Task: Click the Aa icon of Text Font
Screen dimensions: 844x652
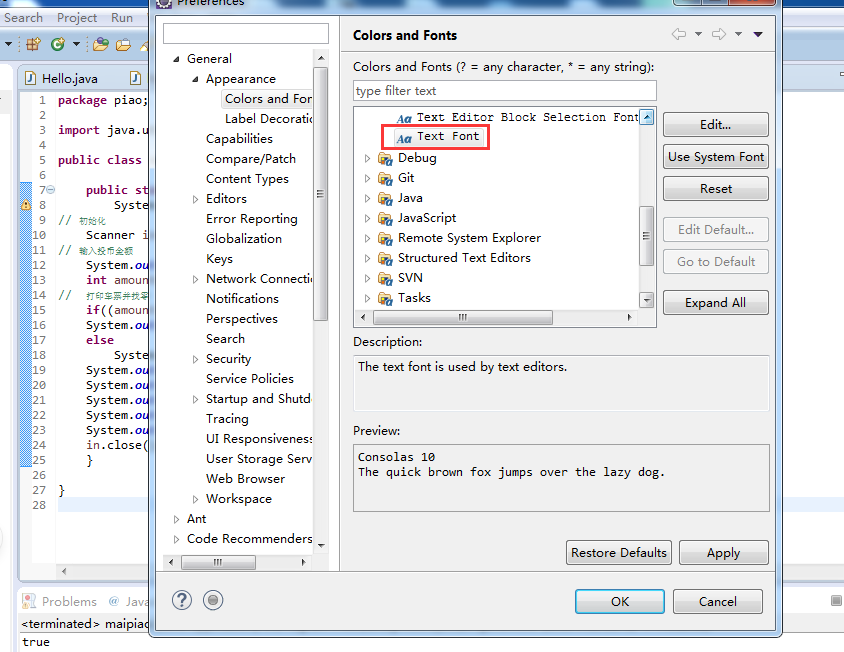Action: pos(404,138)
